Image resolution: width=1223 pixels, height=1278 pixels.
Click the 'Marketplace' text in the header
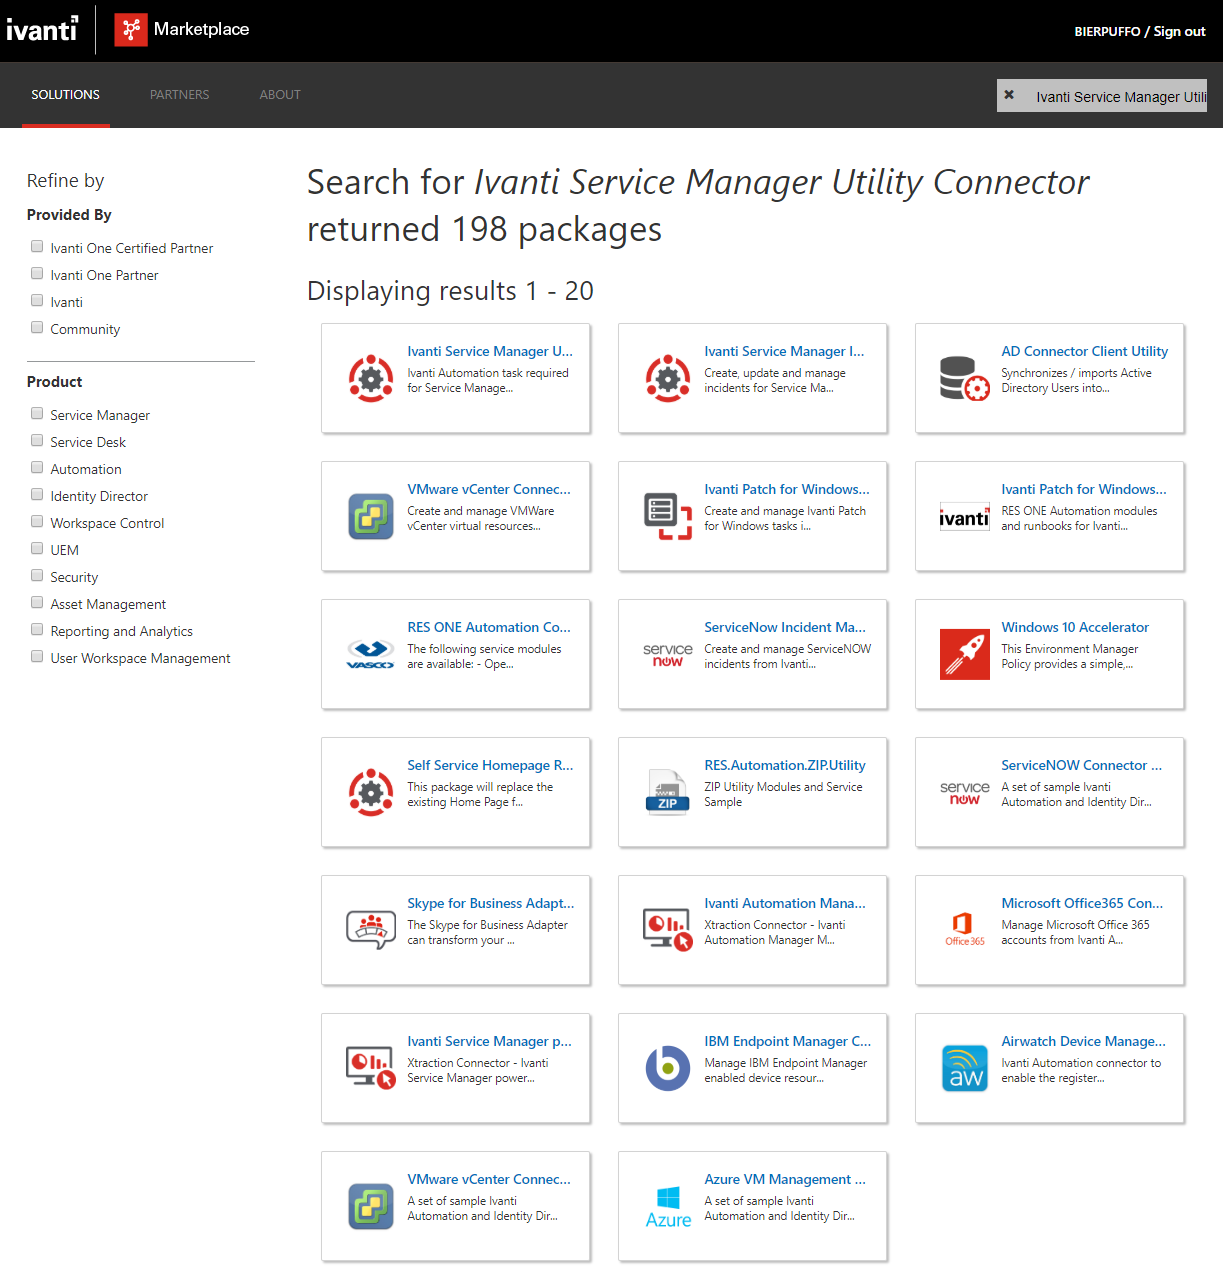202,29
